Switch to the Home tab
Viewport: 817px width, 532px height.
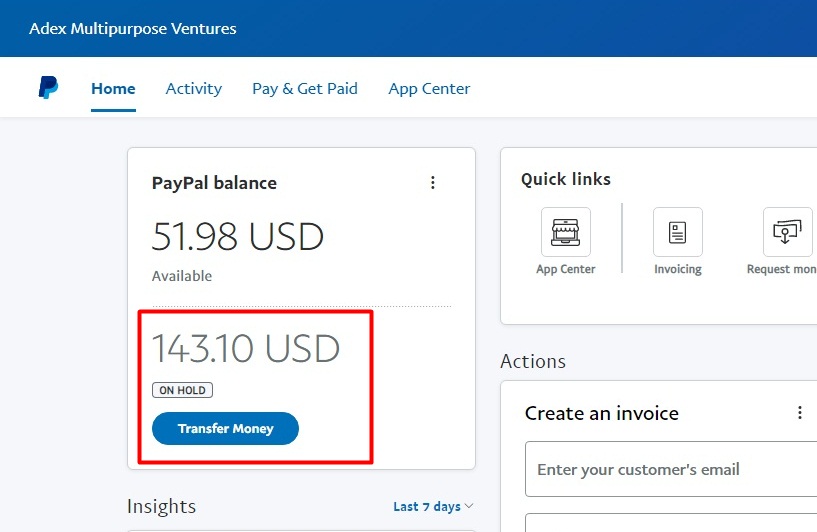click(113, 88)
